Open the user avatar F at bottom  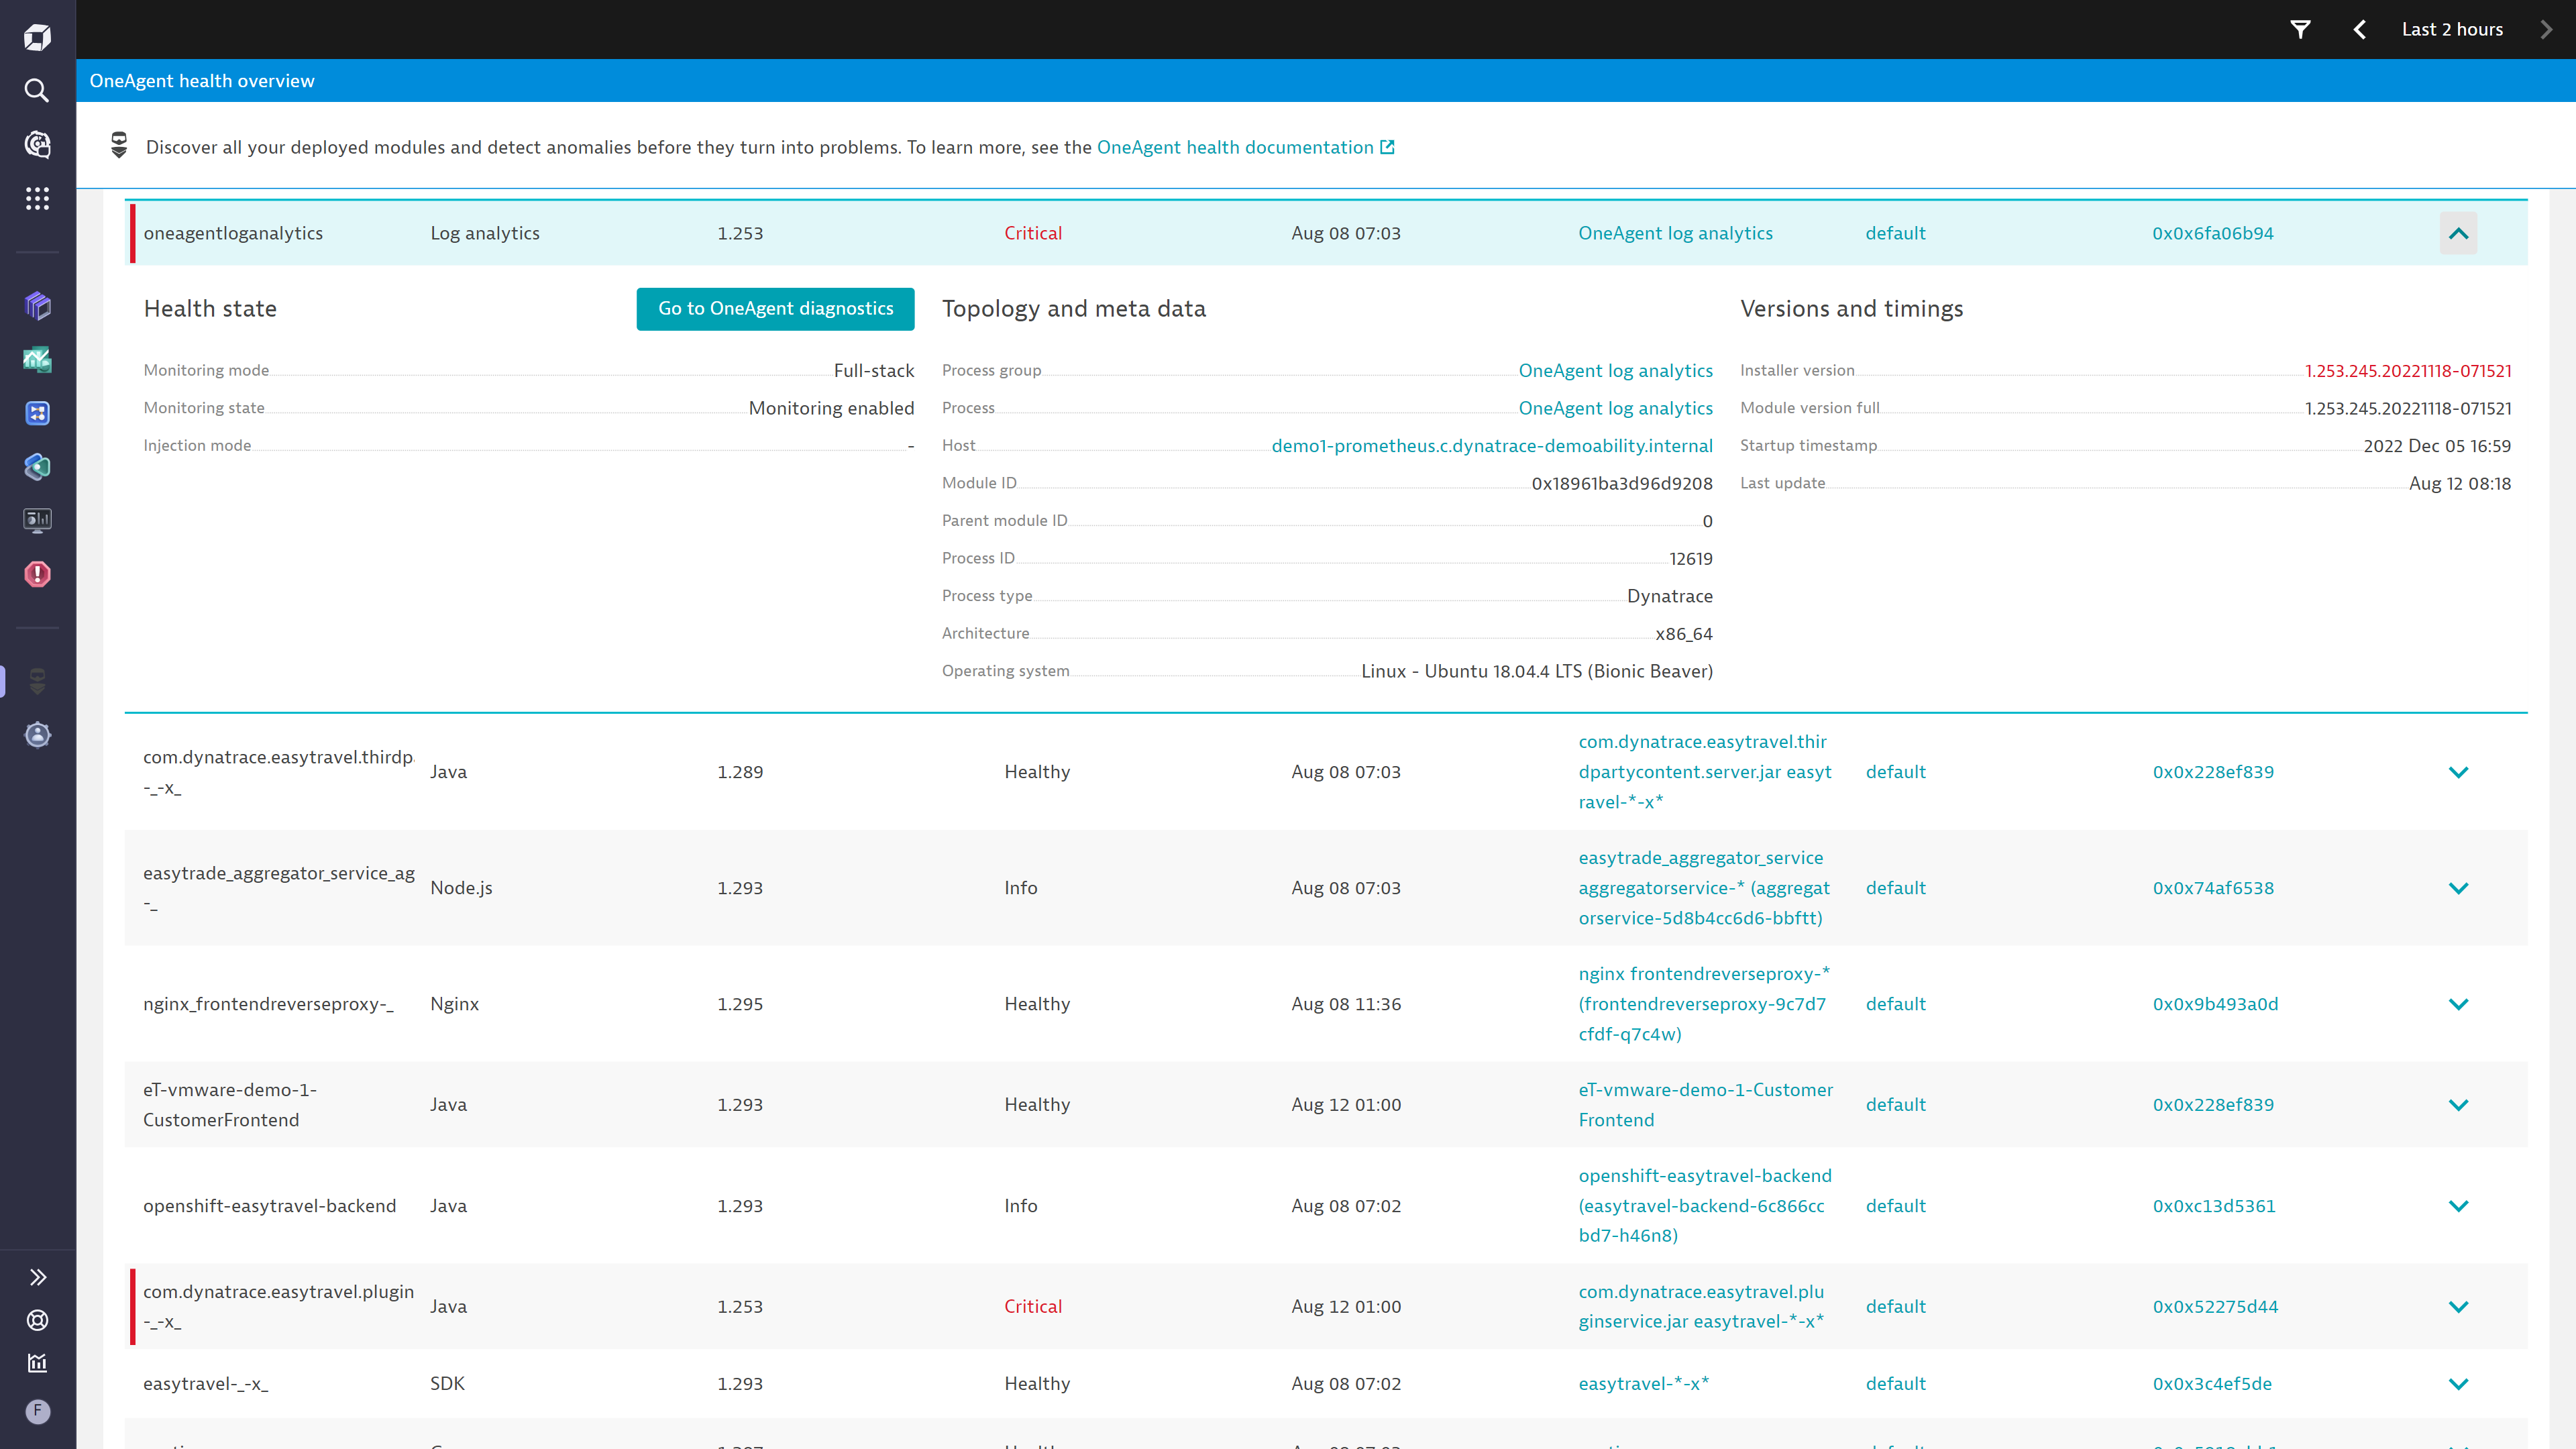[37, 1411]
